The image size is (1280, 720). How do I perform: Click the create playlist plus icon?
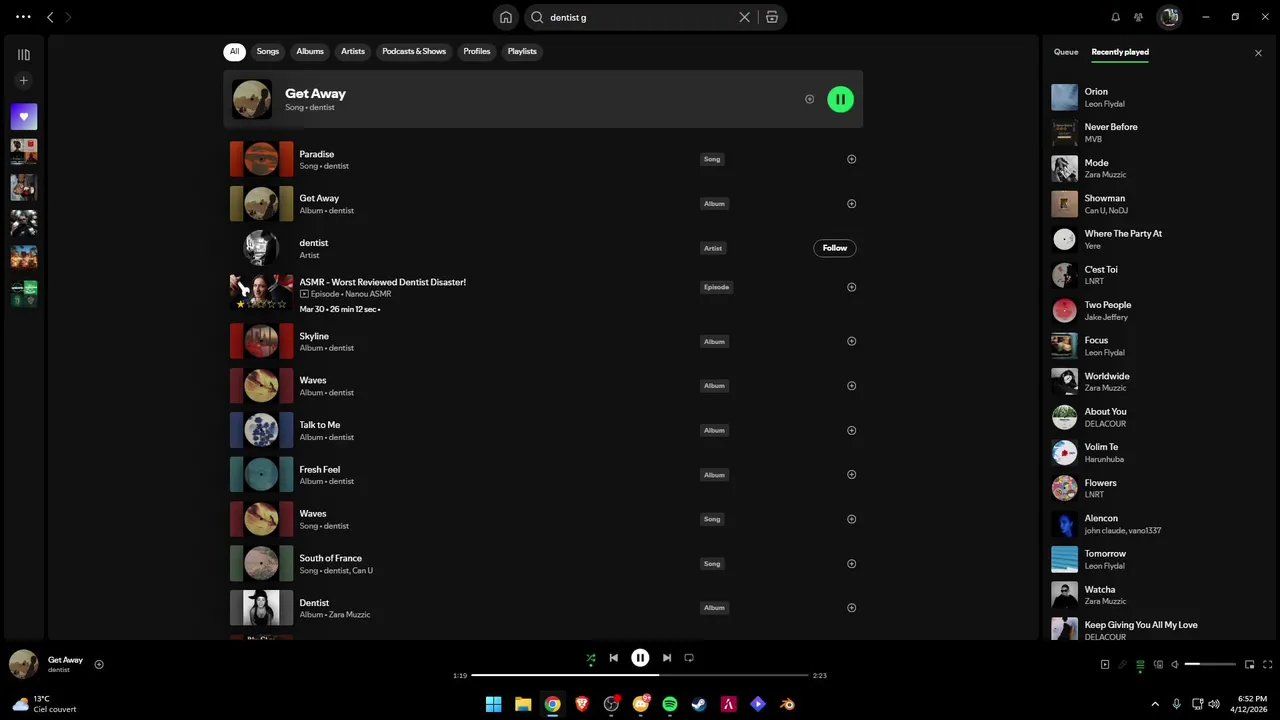coord(24,81)
